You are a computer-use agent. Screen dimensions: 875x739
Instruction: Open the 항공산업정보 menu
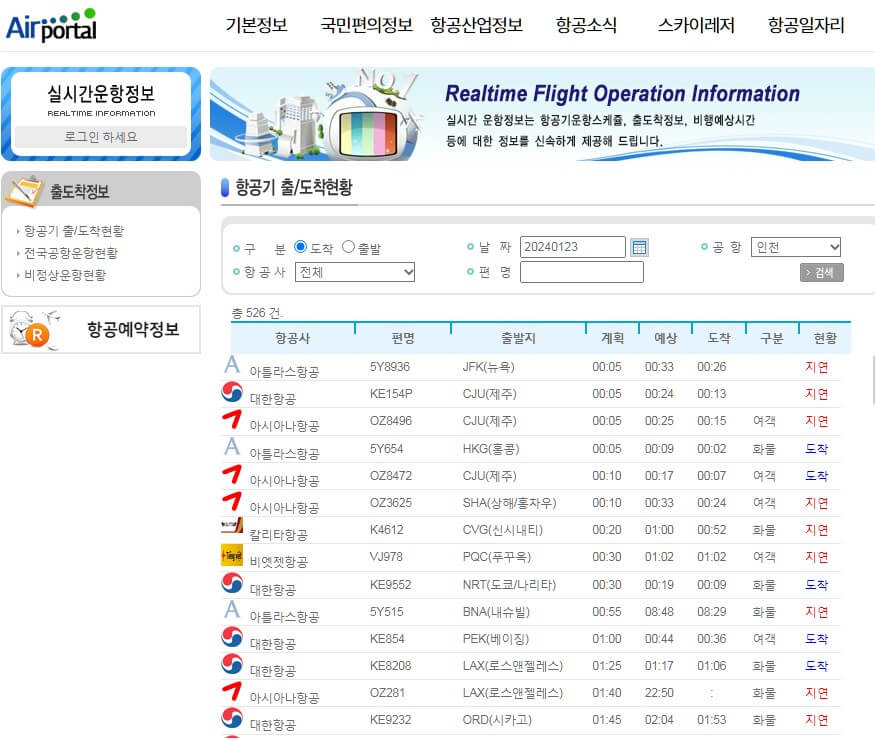coord(477,25)
